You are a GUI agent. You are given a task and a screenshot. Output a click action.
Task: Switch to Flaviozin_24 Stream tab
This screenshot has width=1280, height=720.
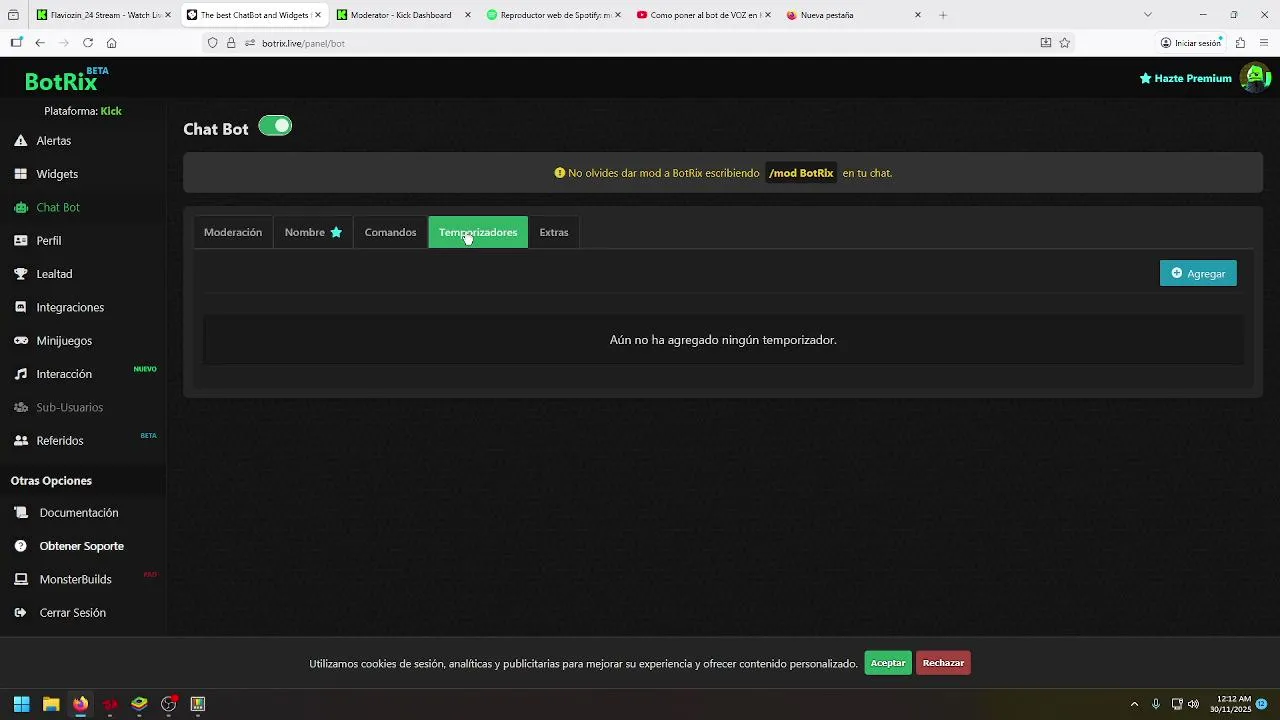pyautogui.click(x=104, y=15)
